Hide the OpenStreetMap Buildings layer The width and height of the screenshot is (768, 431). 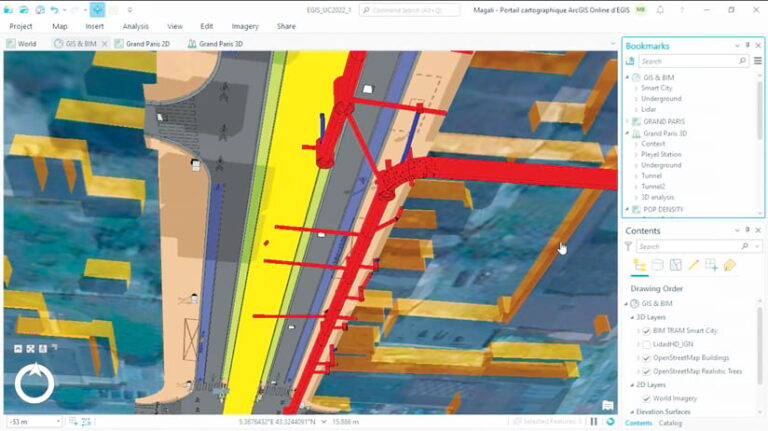pyautogui.click(x=646, y=358)
